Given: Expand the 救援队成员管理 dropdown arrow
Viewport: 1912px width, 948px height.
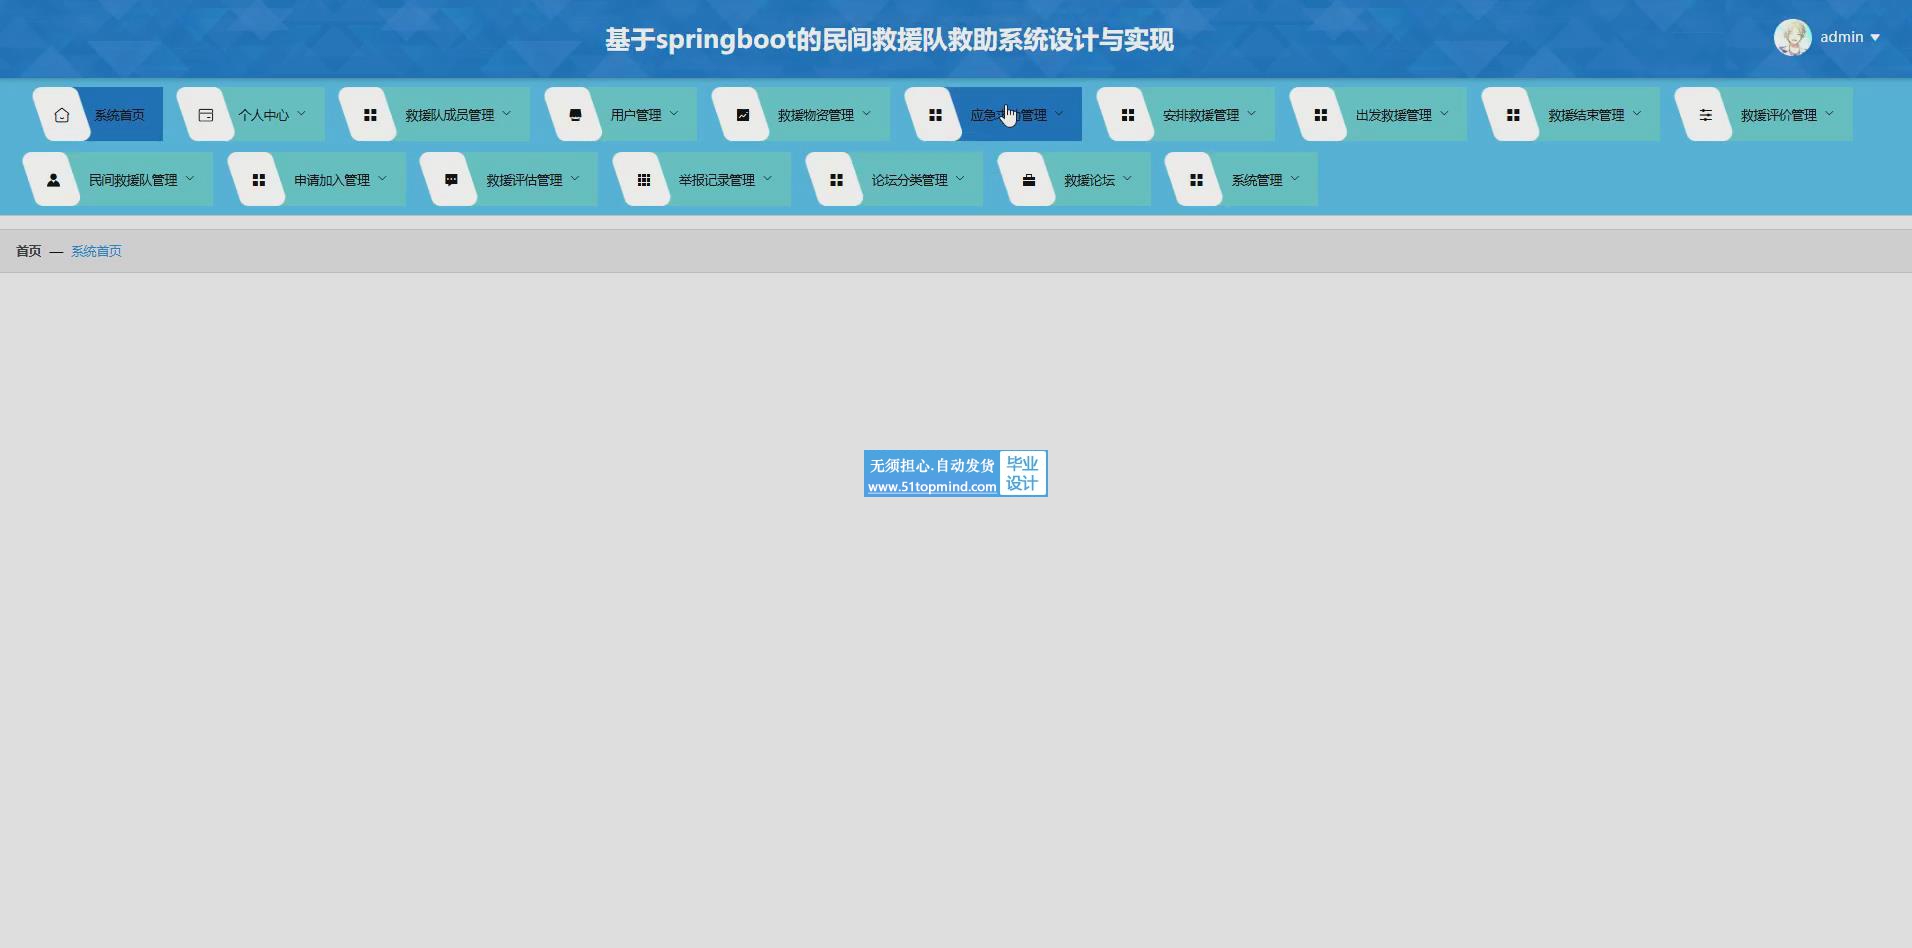Looking at the screenshot, I should (x=507, y=114).
